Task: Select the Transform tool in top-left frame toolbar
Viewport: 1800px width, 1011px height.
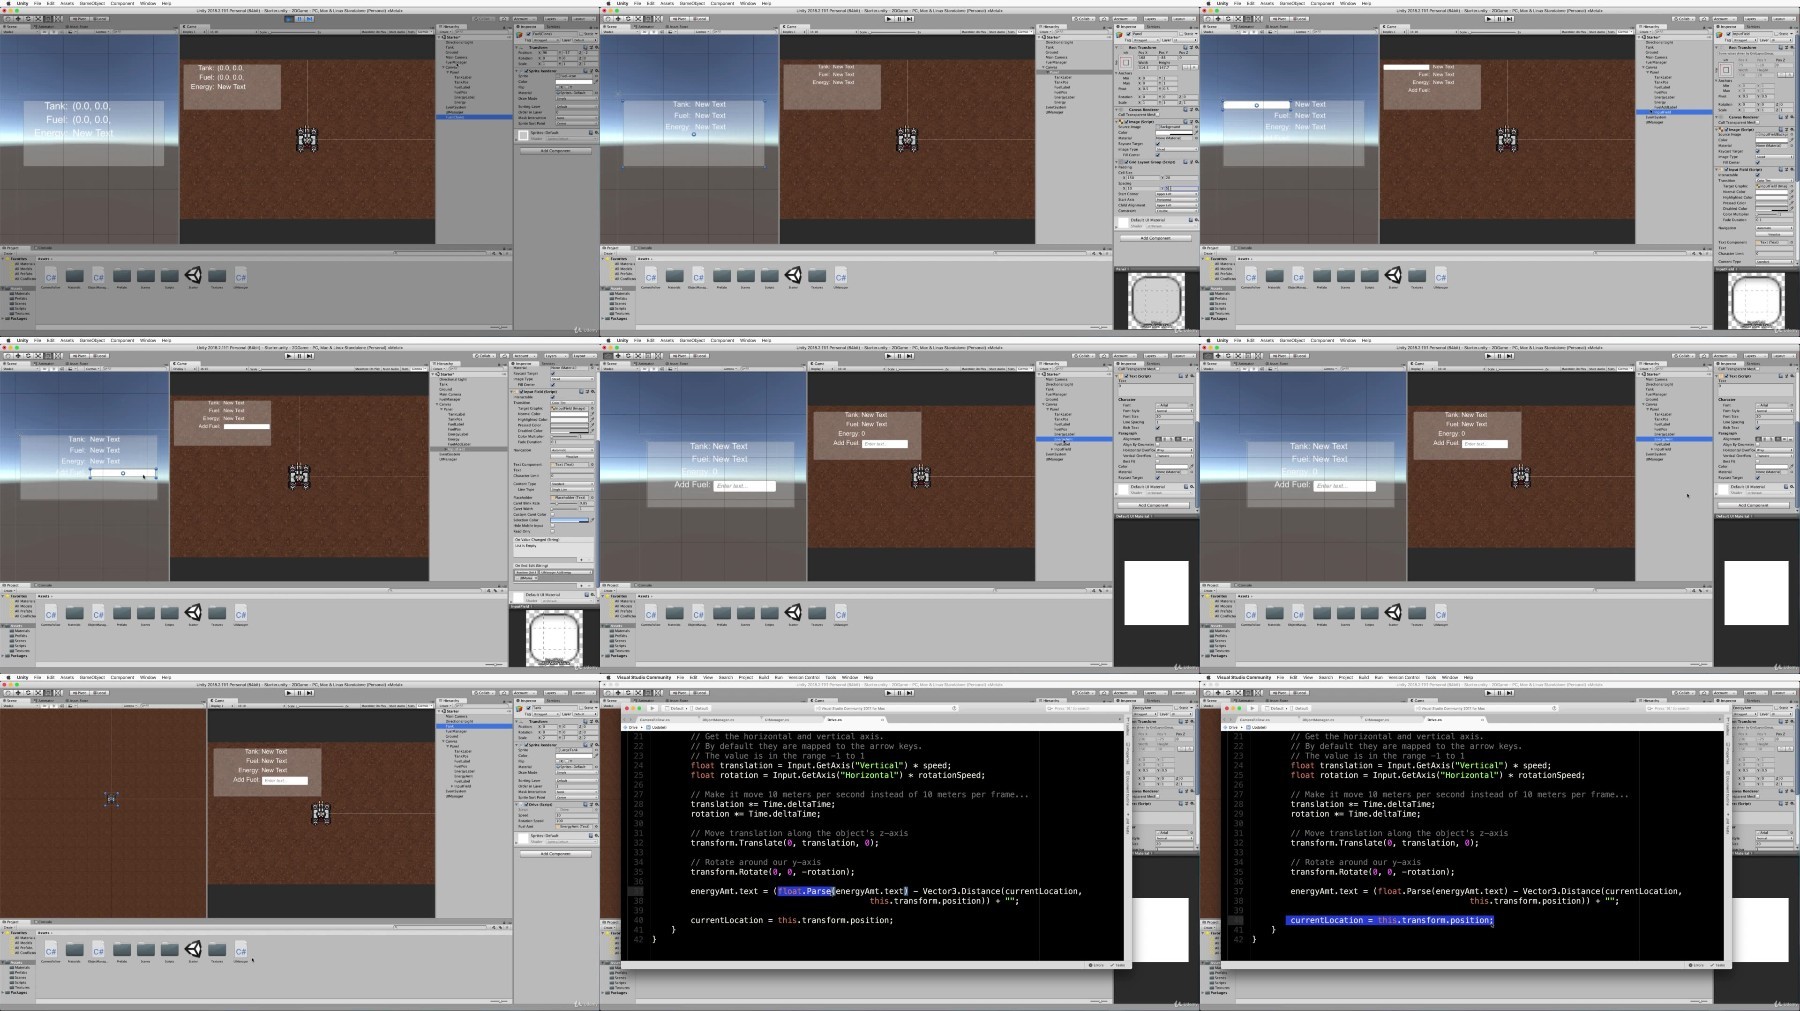Action: [x=58, y=19]
